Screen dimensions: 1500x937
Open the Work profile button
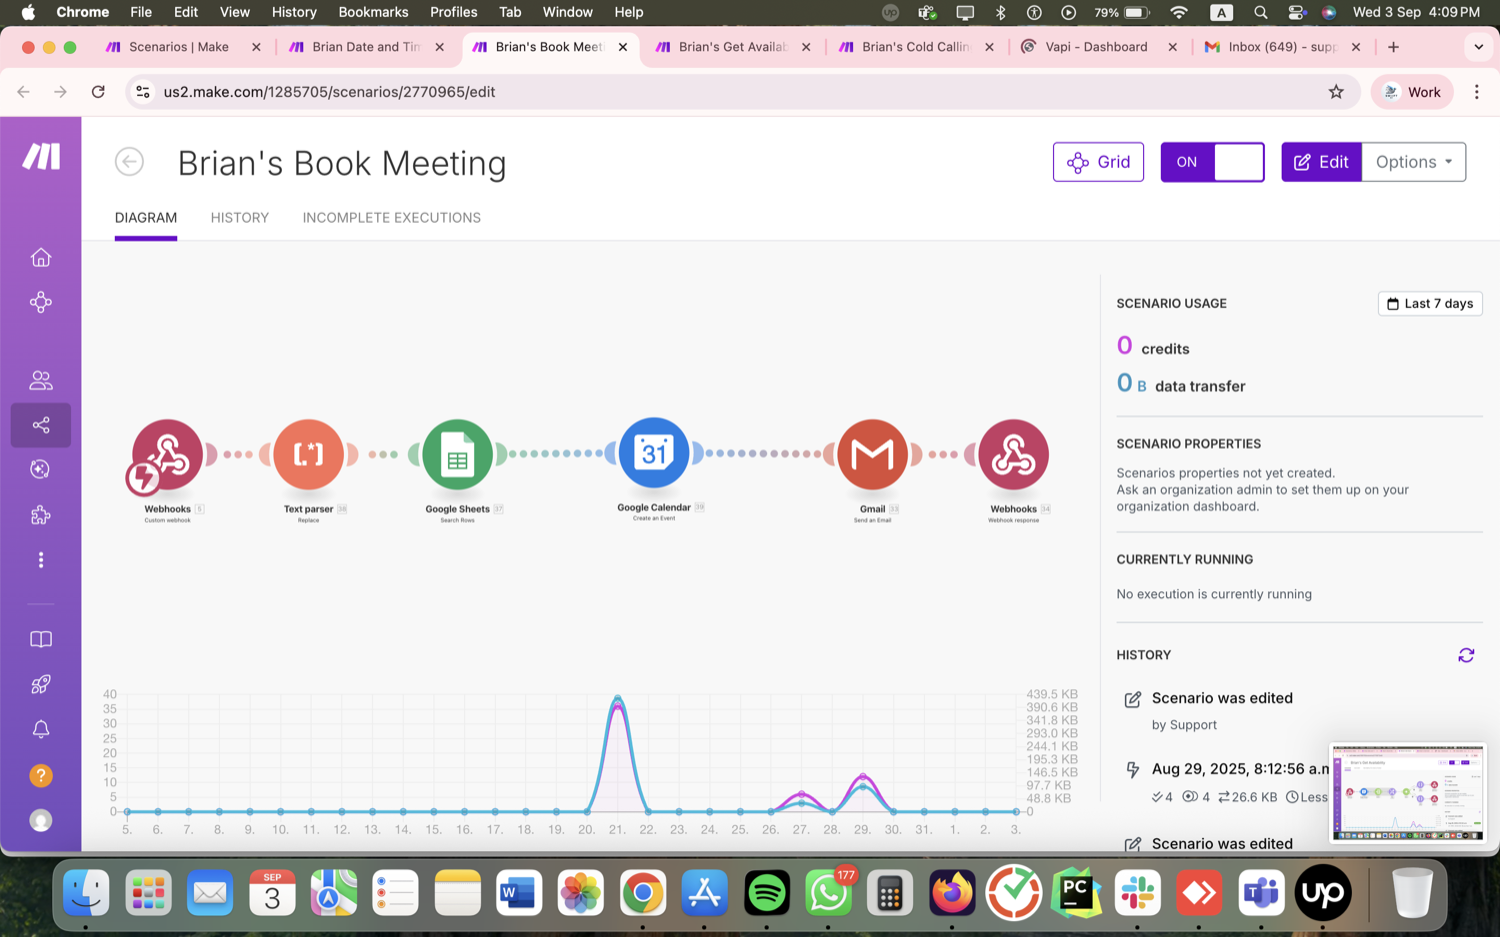coord(1411,92)
